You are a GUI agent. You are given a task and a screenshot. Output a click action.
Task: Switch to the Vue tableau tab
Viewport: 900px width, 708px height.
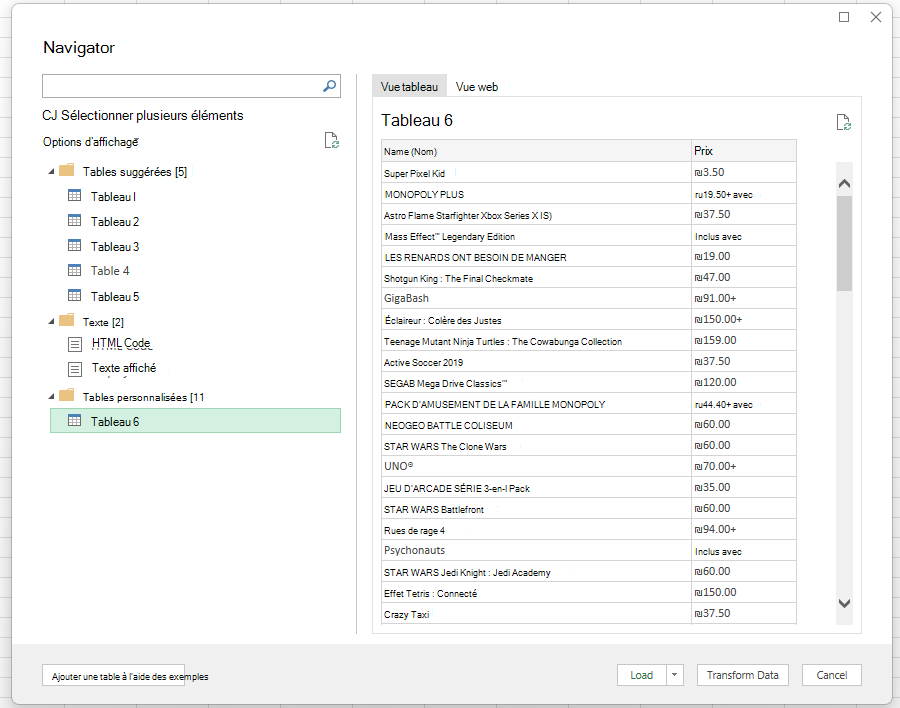click(x=409, y=87)
